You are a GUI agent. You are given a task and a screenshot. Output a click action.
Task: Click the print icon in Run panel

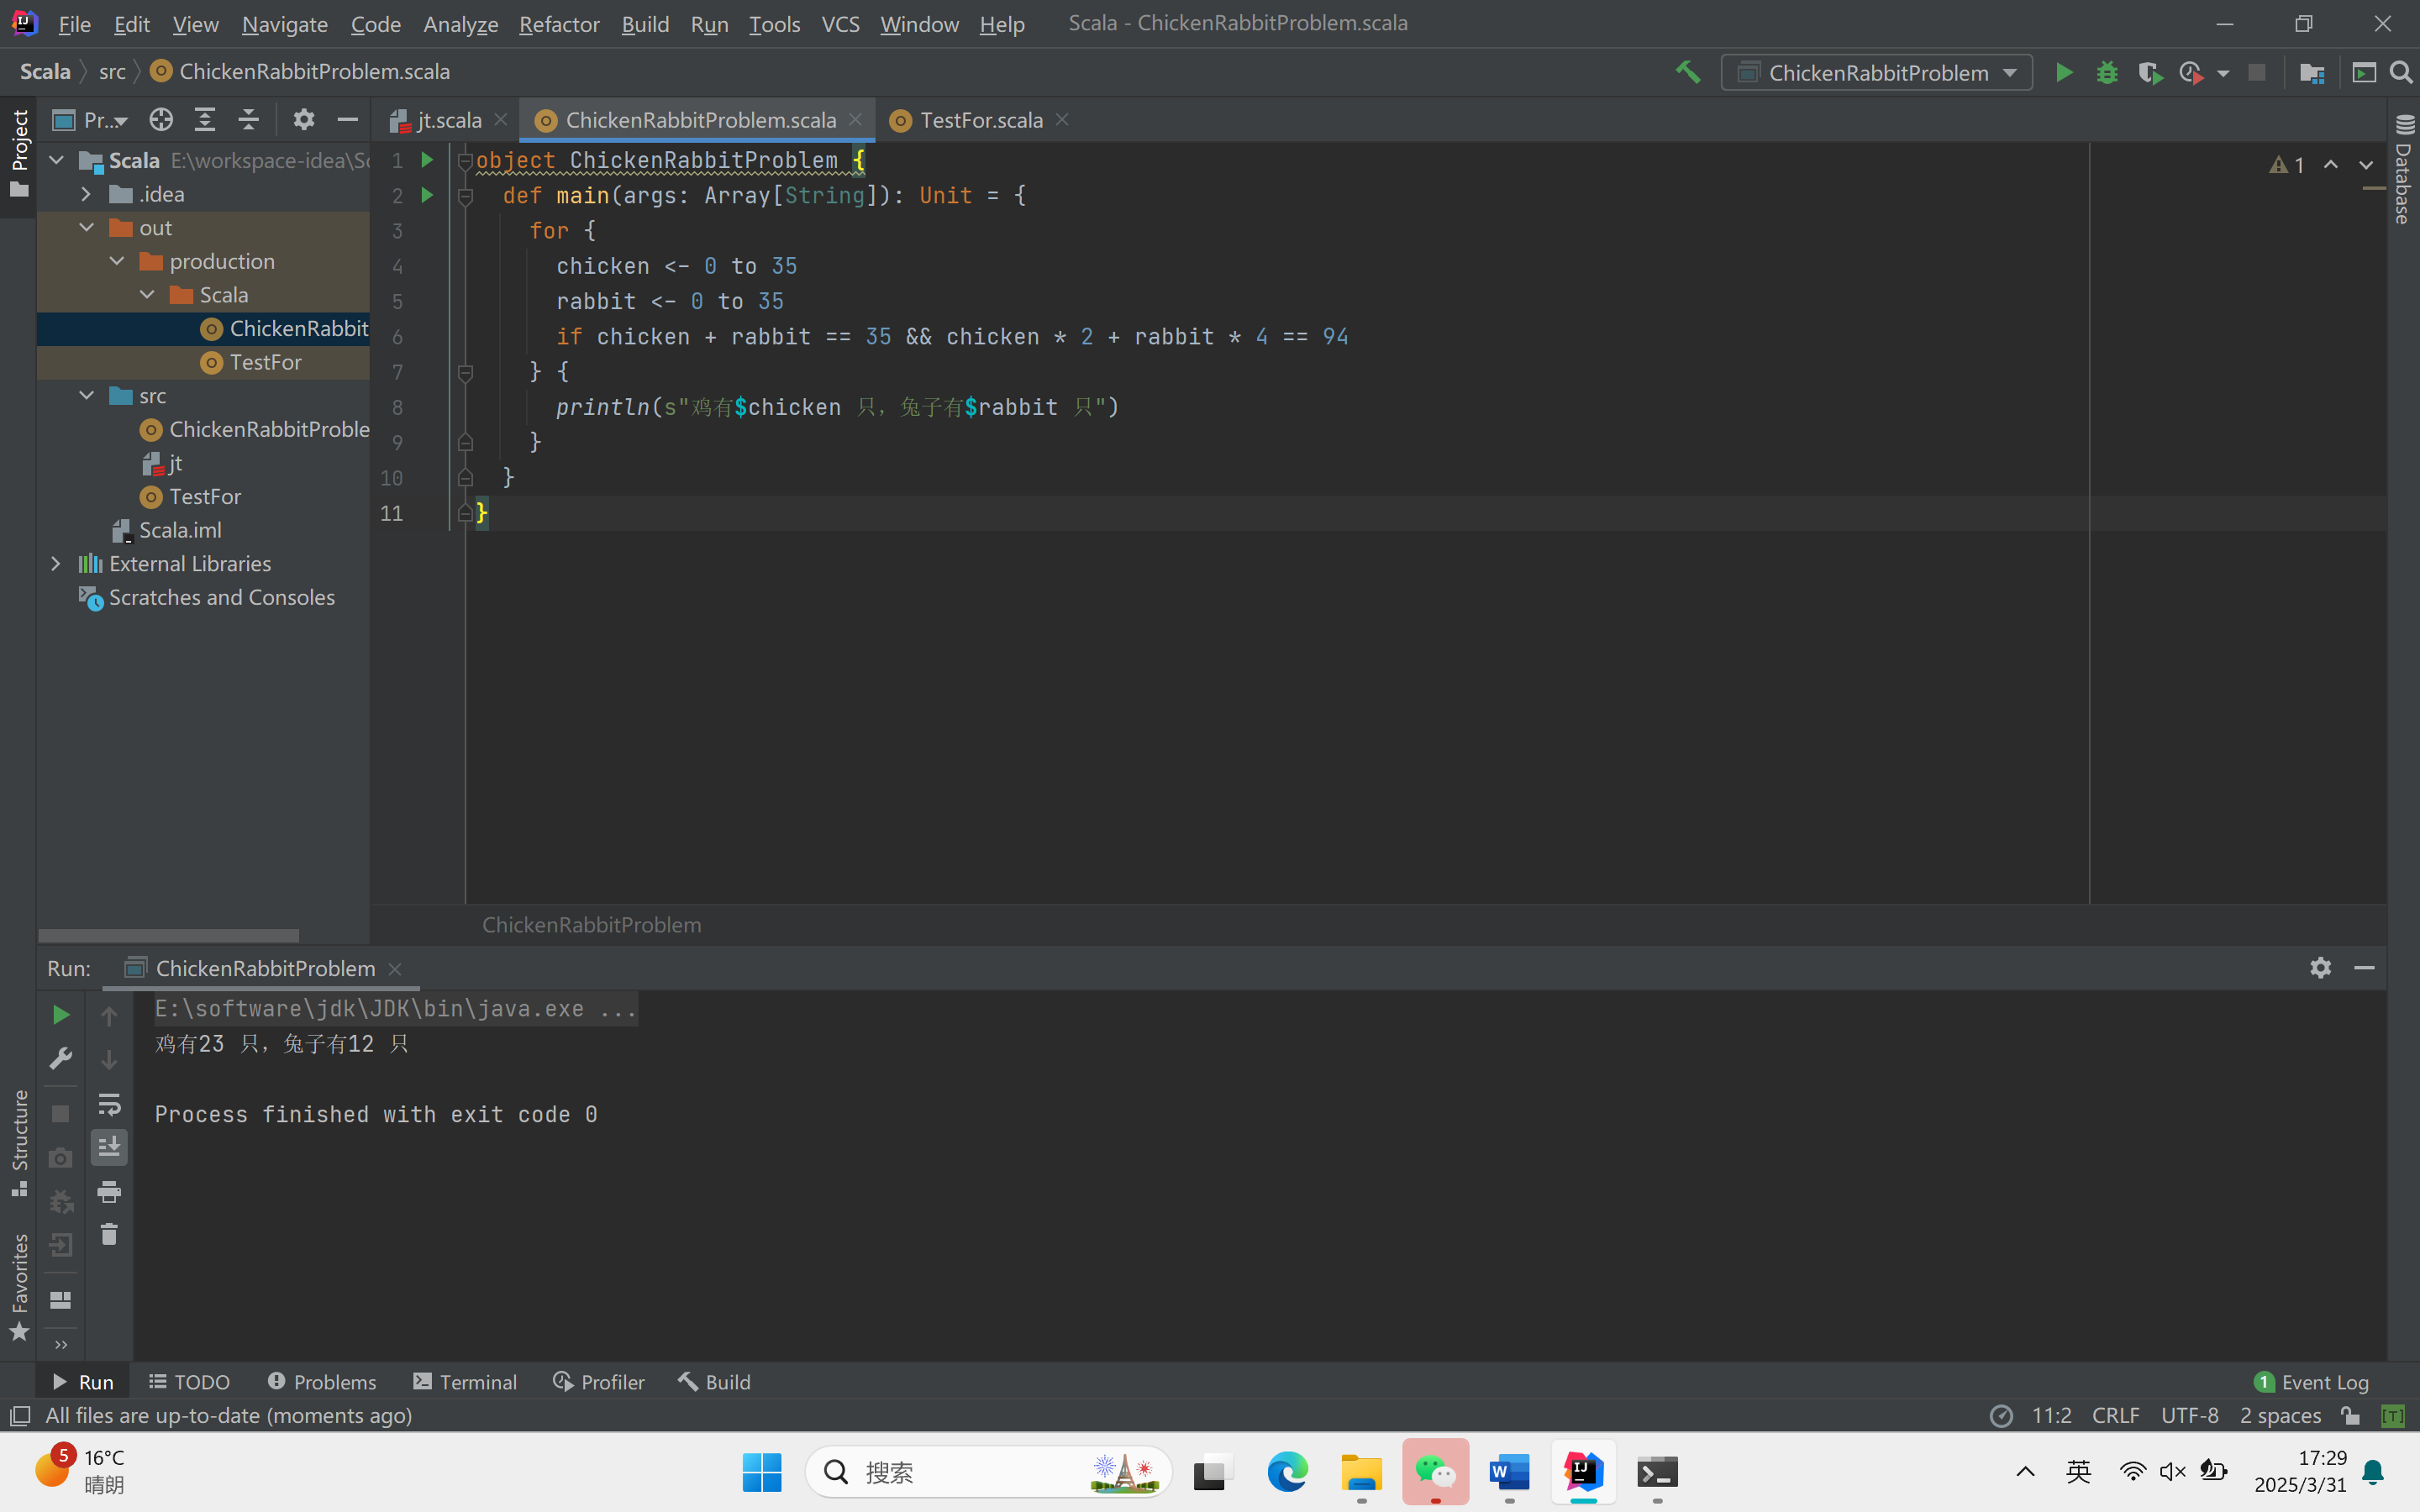point(109,1191)
